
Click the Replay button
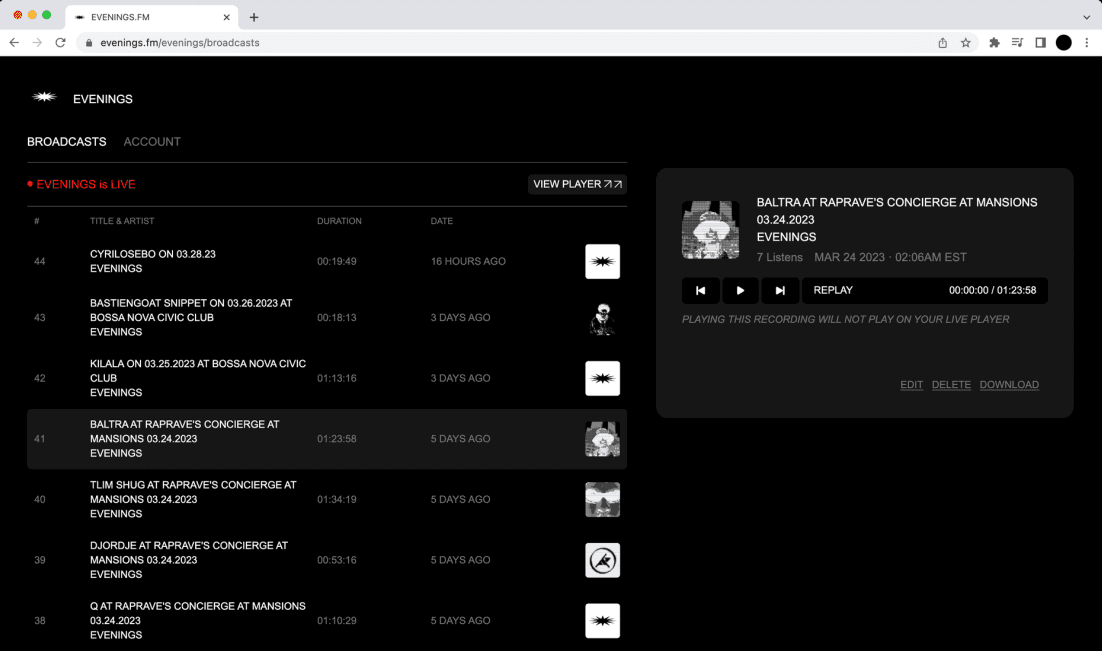(x=833, y=290)
